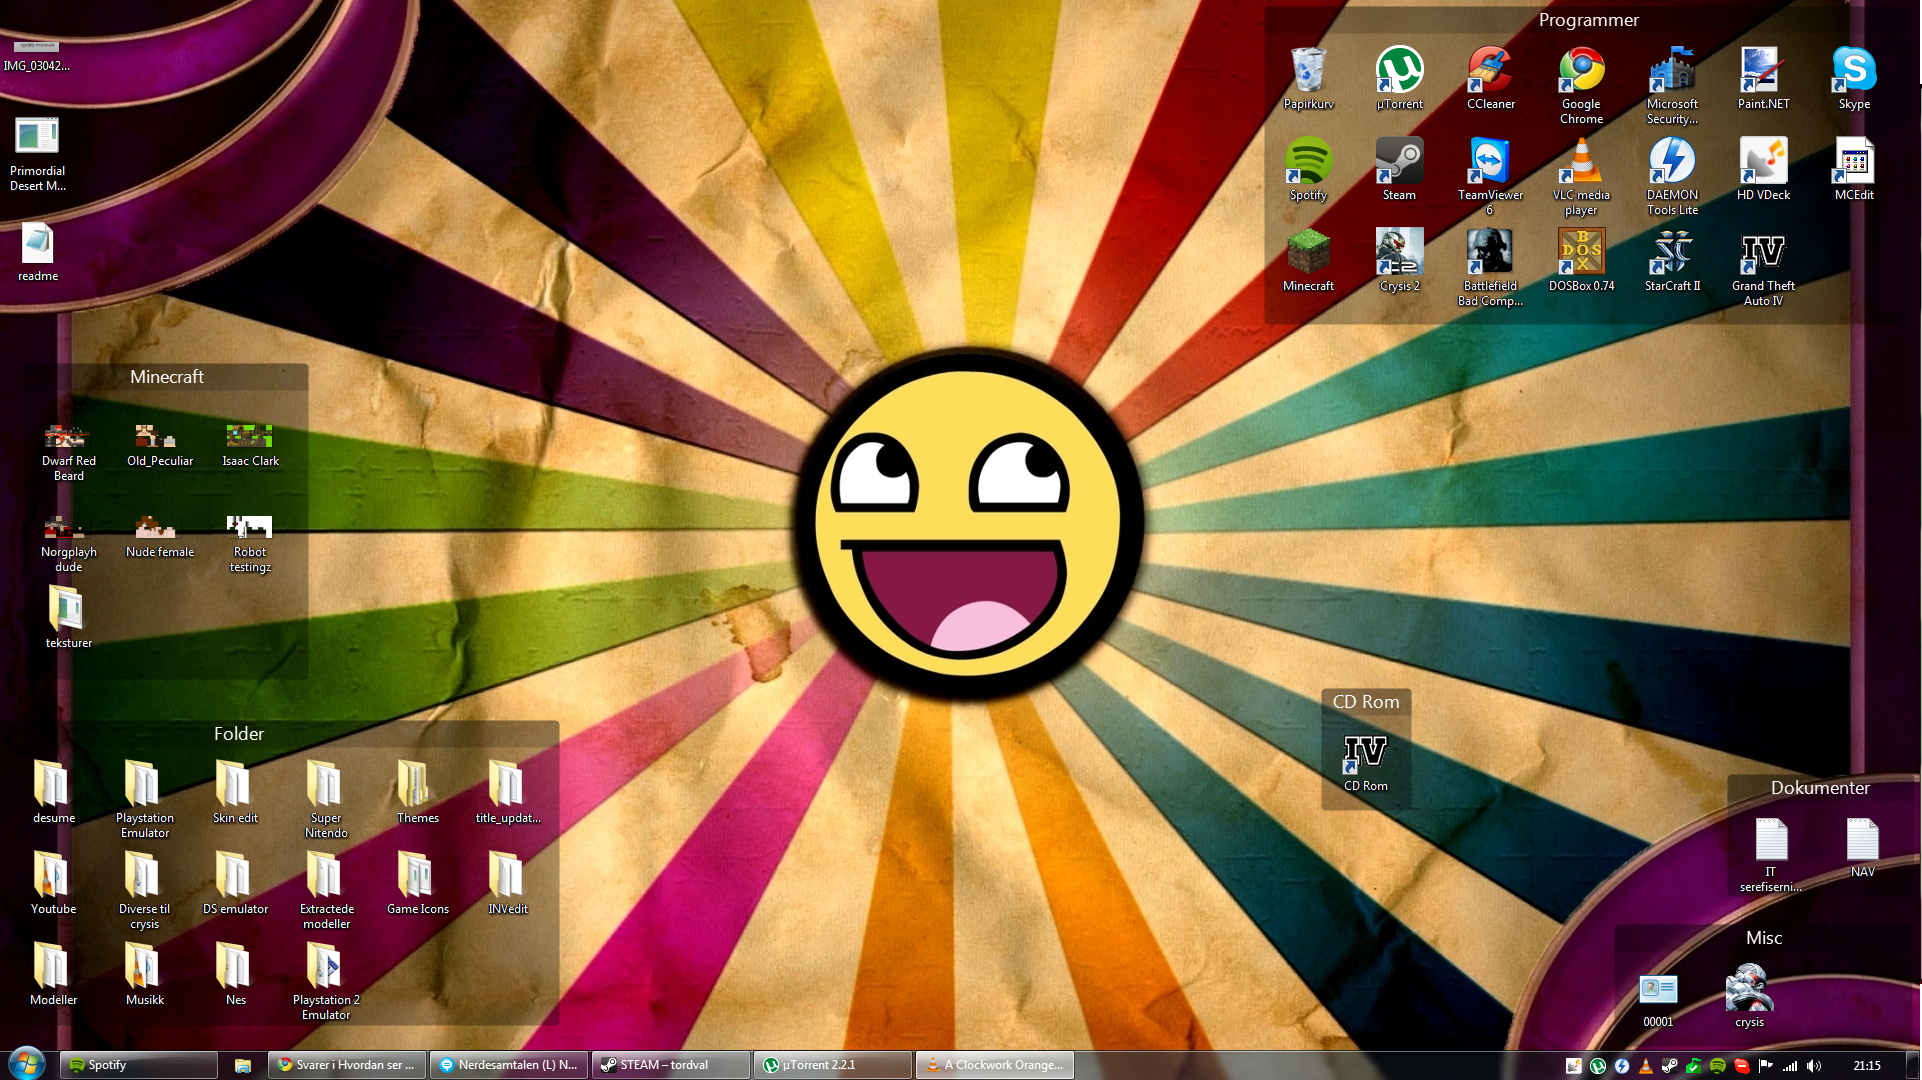Open the DS emulator folder
The width and height of the screenshot is (1922, 1080).
click(x=235, y=883)
